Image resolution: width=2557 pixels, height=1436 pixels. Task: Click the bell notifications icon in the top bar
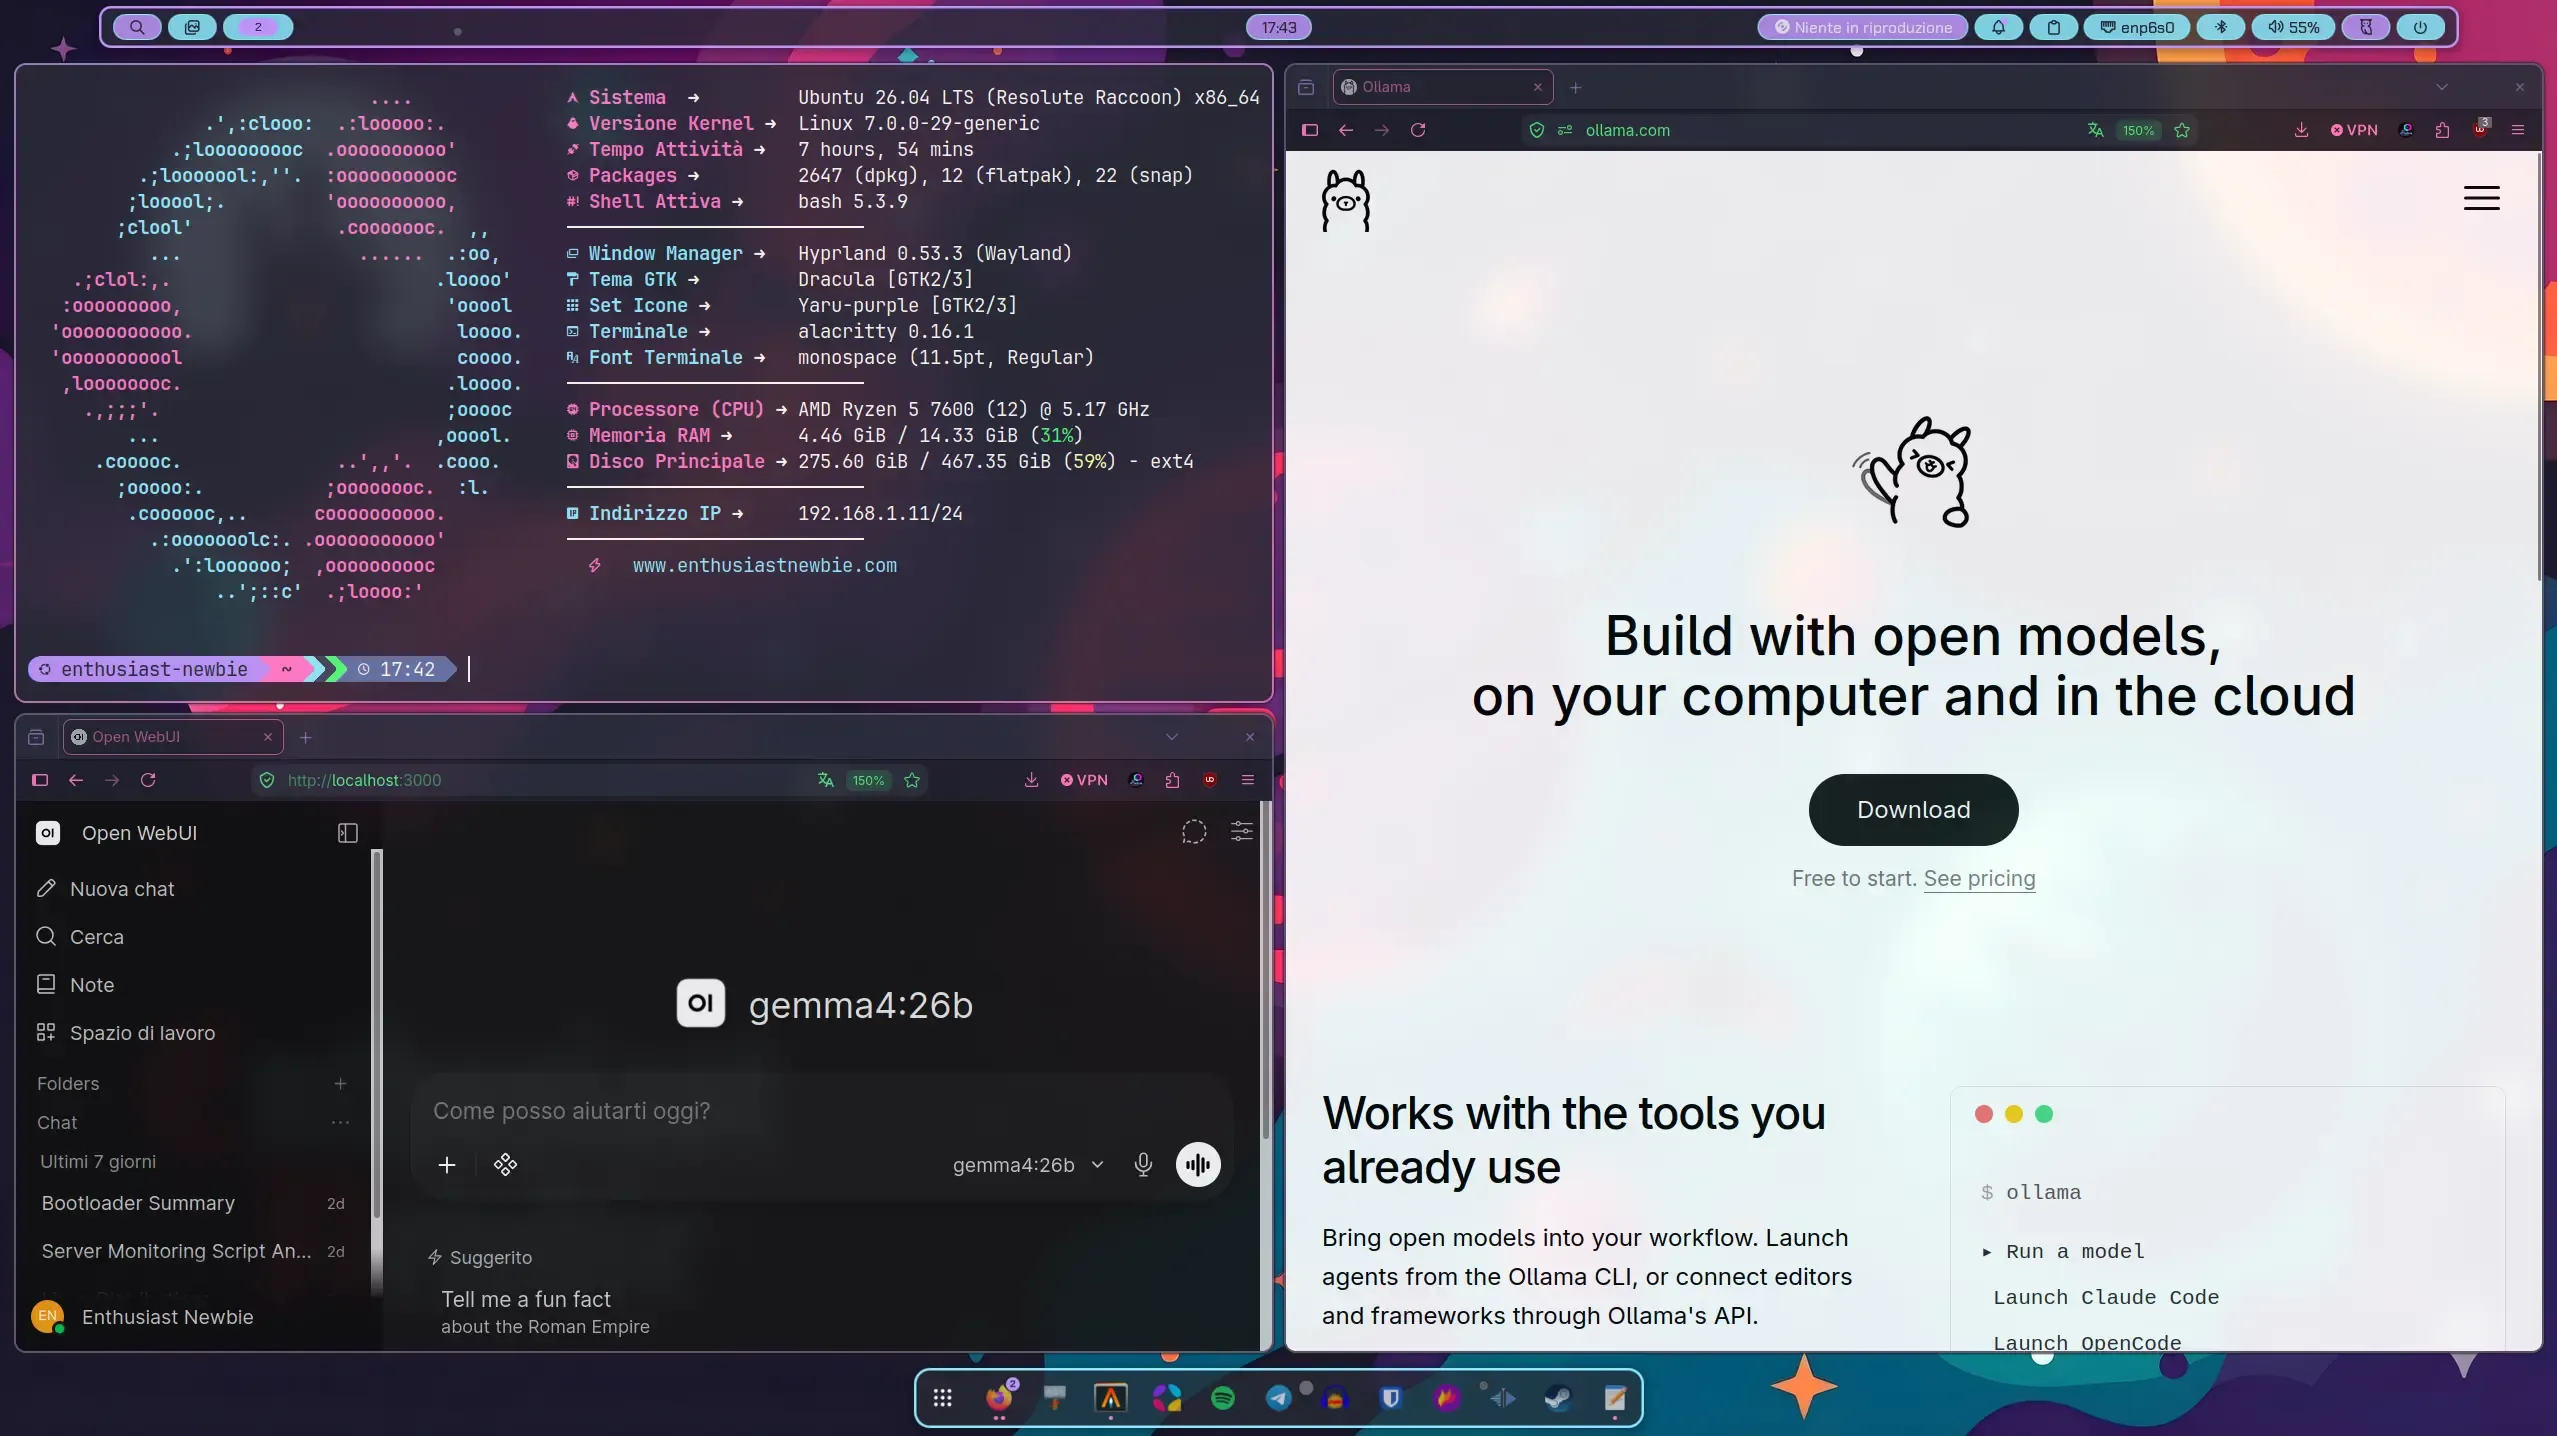[1998, 27]
